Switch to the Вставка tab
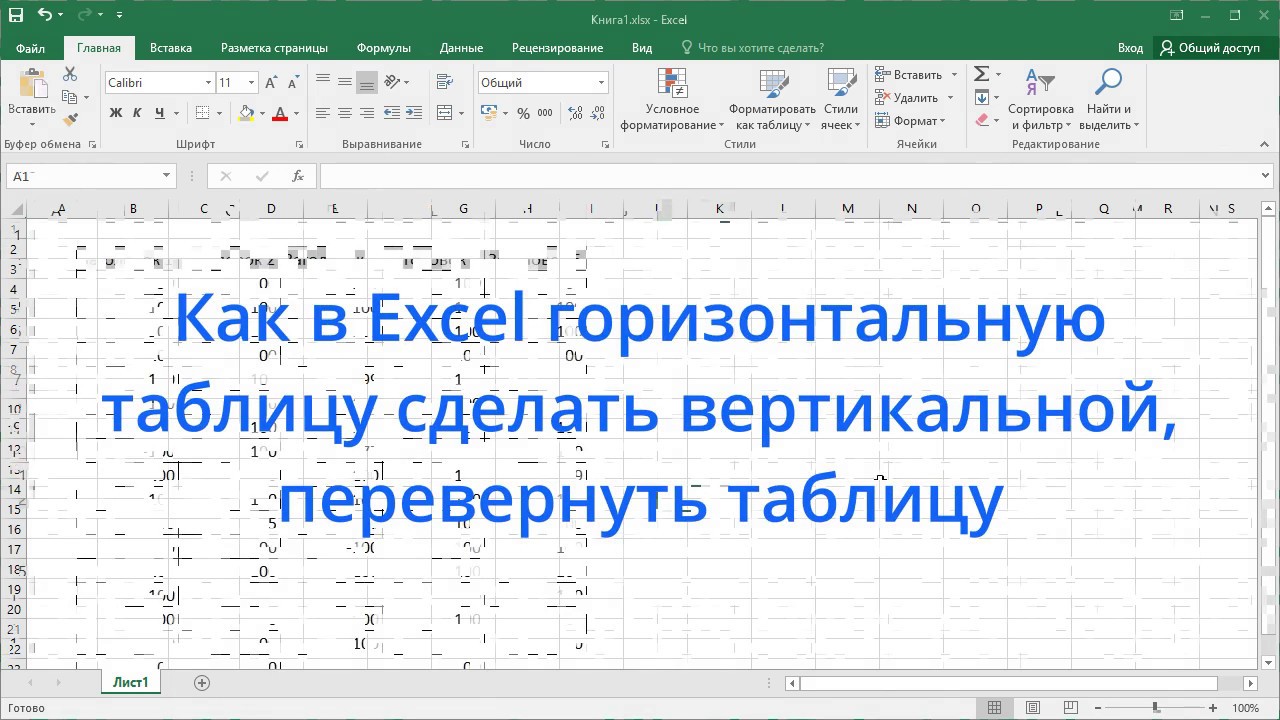The height and width of the screenshot is (720, 1280). tap(171, 47)
